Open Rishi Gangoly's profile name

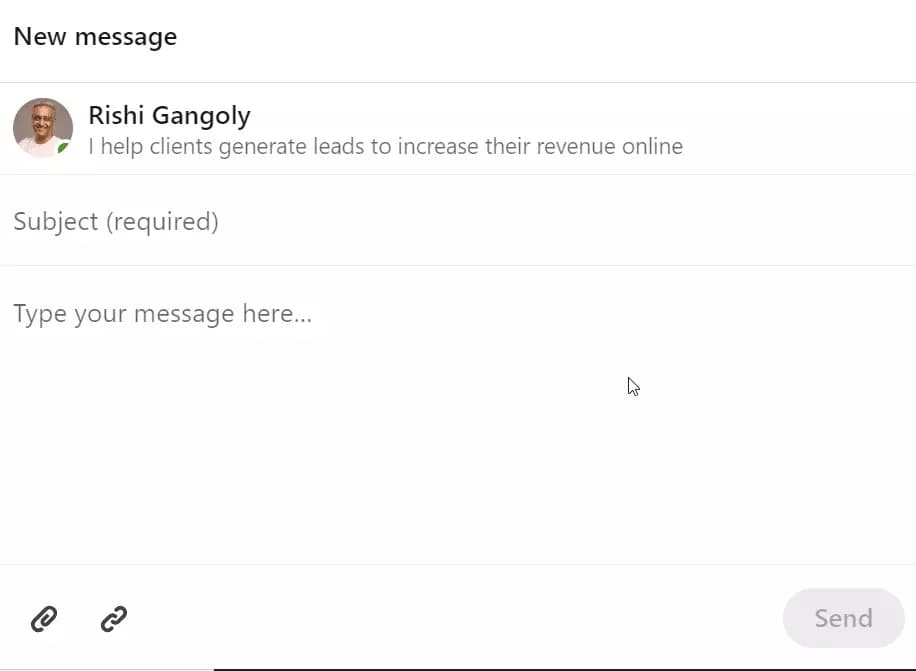click(169, 115)
